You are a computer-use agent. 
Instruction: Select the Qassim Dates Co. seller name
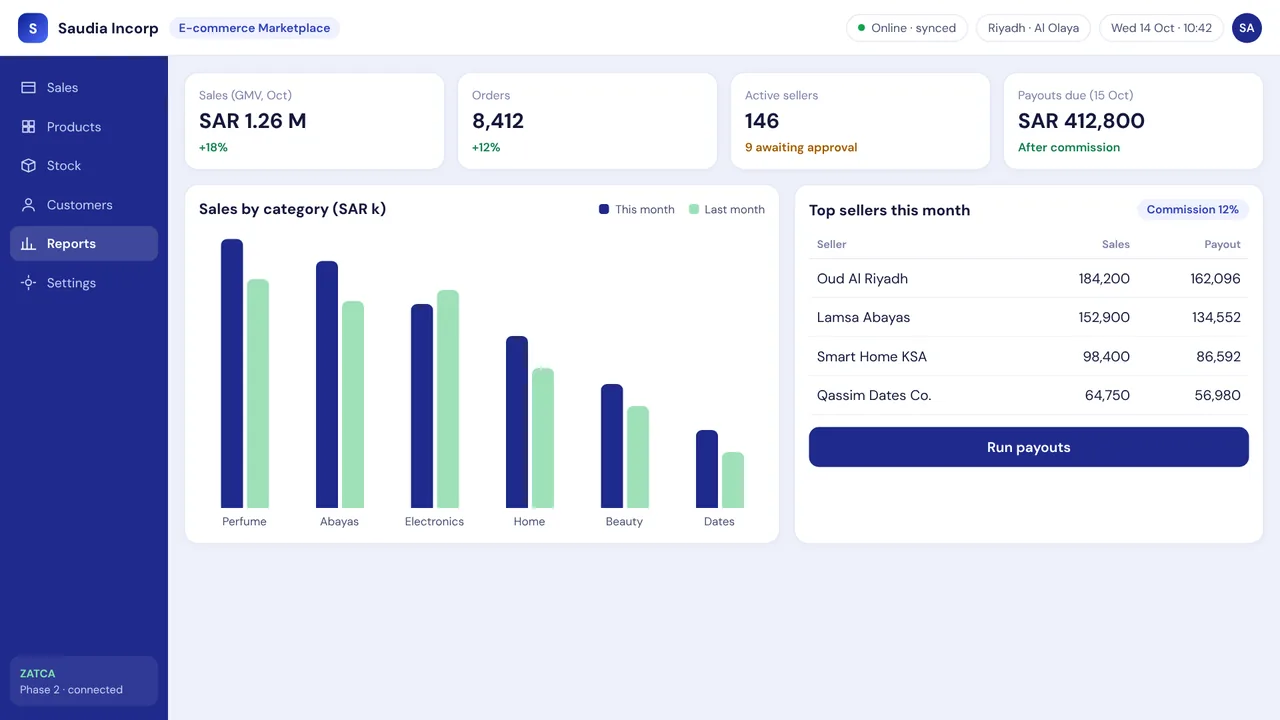(874, 396)
